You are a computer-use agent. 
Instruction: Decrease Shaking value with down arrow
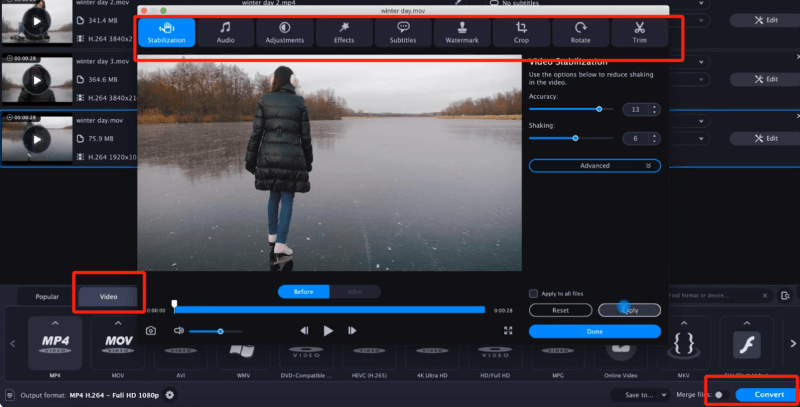tap(654, 141)
